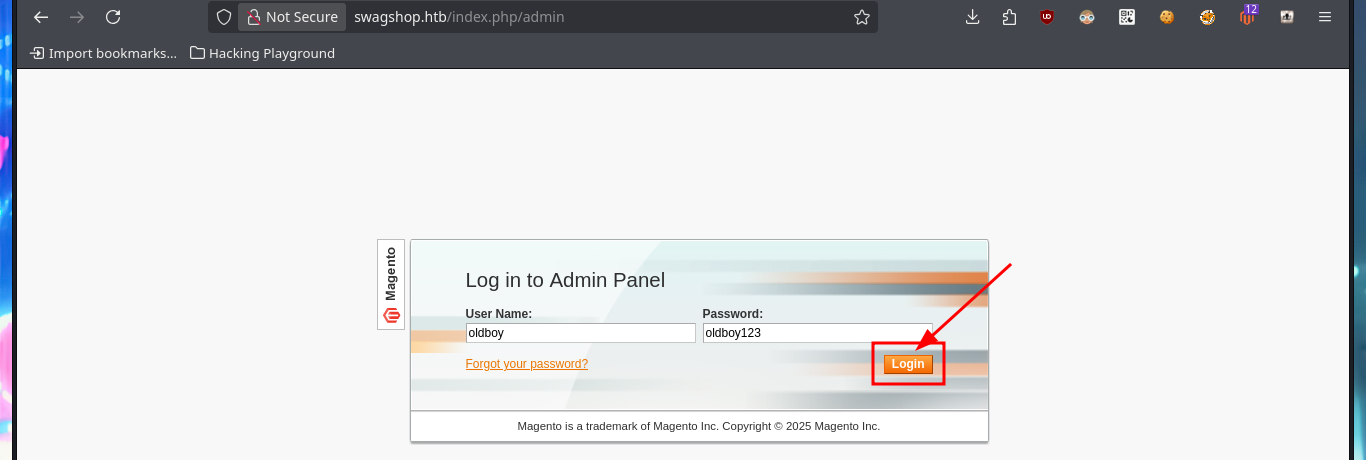Open the QR code extension icon
This screenshot has width=1366, height=460.
(1127, 17)
